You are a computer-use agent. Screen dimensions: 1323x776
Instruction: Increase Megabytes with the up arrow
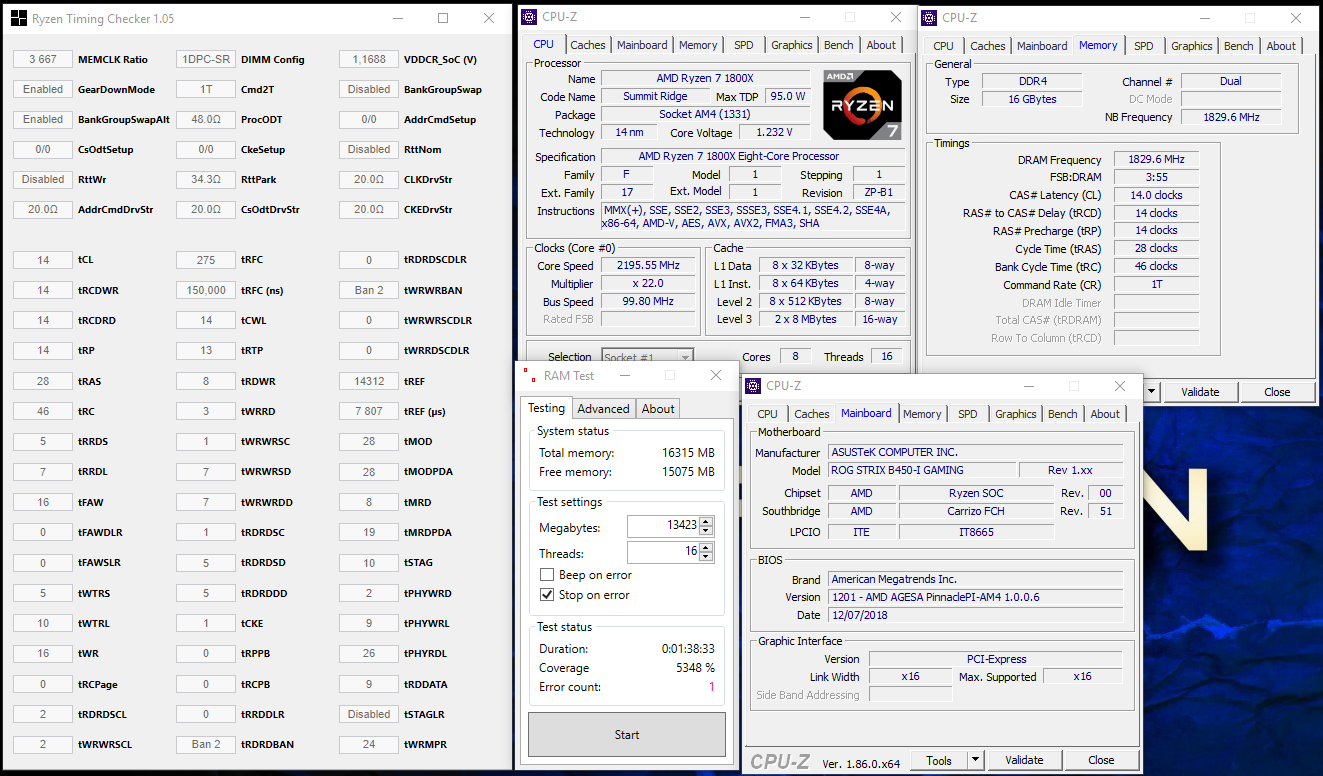tap(706, 522)
